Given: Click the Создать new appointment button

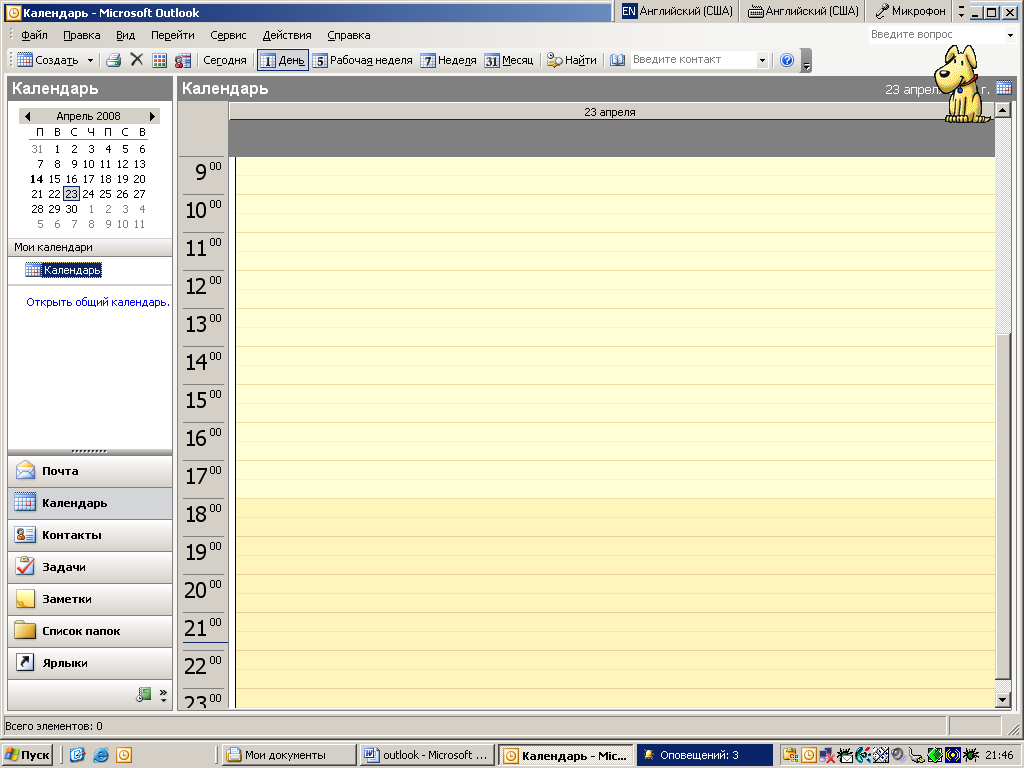Looking at the screenshot, I should [x=48, y=60].
